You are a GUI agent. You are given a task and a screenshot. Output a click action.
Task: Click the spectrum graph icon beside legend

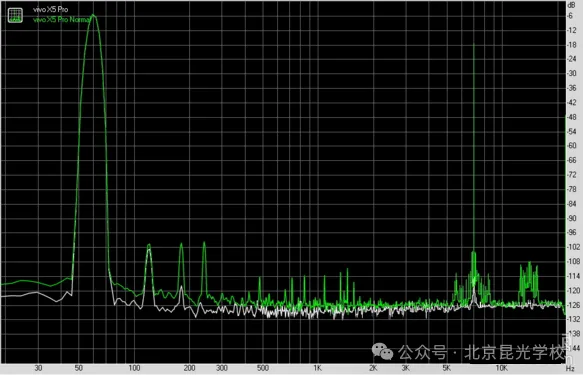(15, 15)
